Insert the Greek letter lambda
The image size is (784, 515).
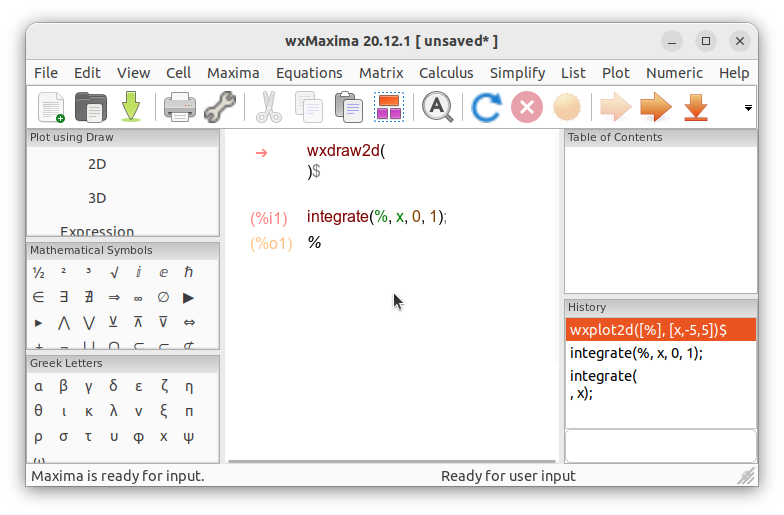pyautogui.click(x=114, y=411)
